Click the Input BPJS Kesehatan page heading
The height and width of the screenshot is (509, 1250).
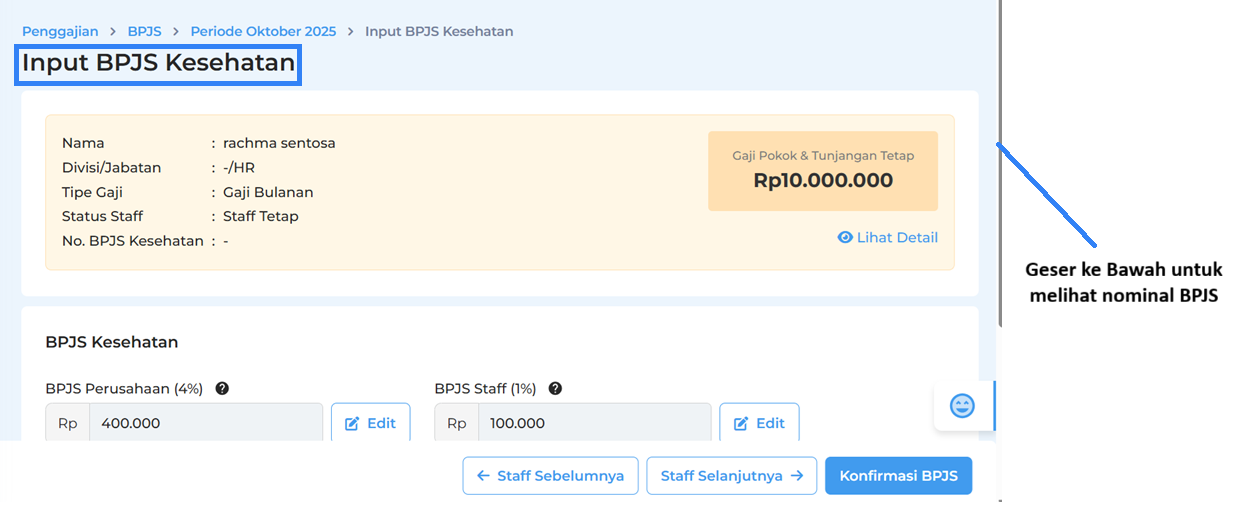point(158,63)
